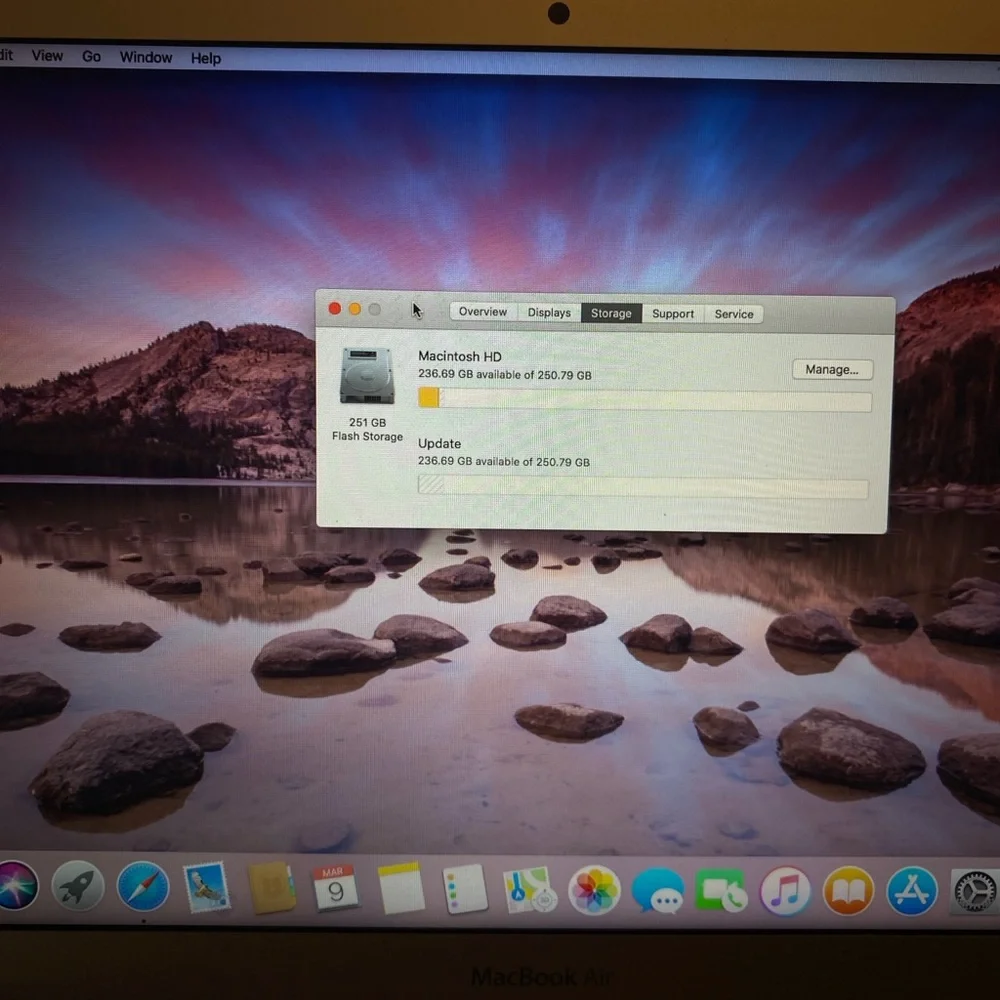
Task: Click the Macintosh HD drive icon
Action: coord(367,376)
